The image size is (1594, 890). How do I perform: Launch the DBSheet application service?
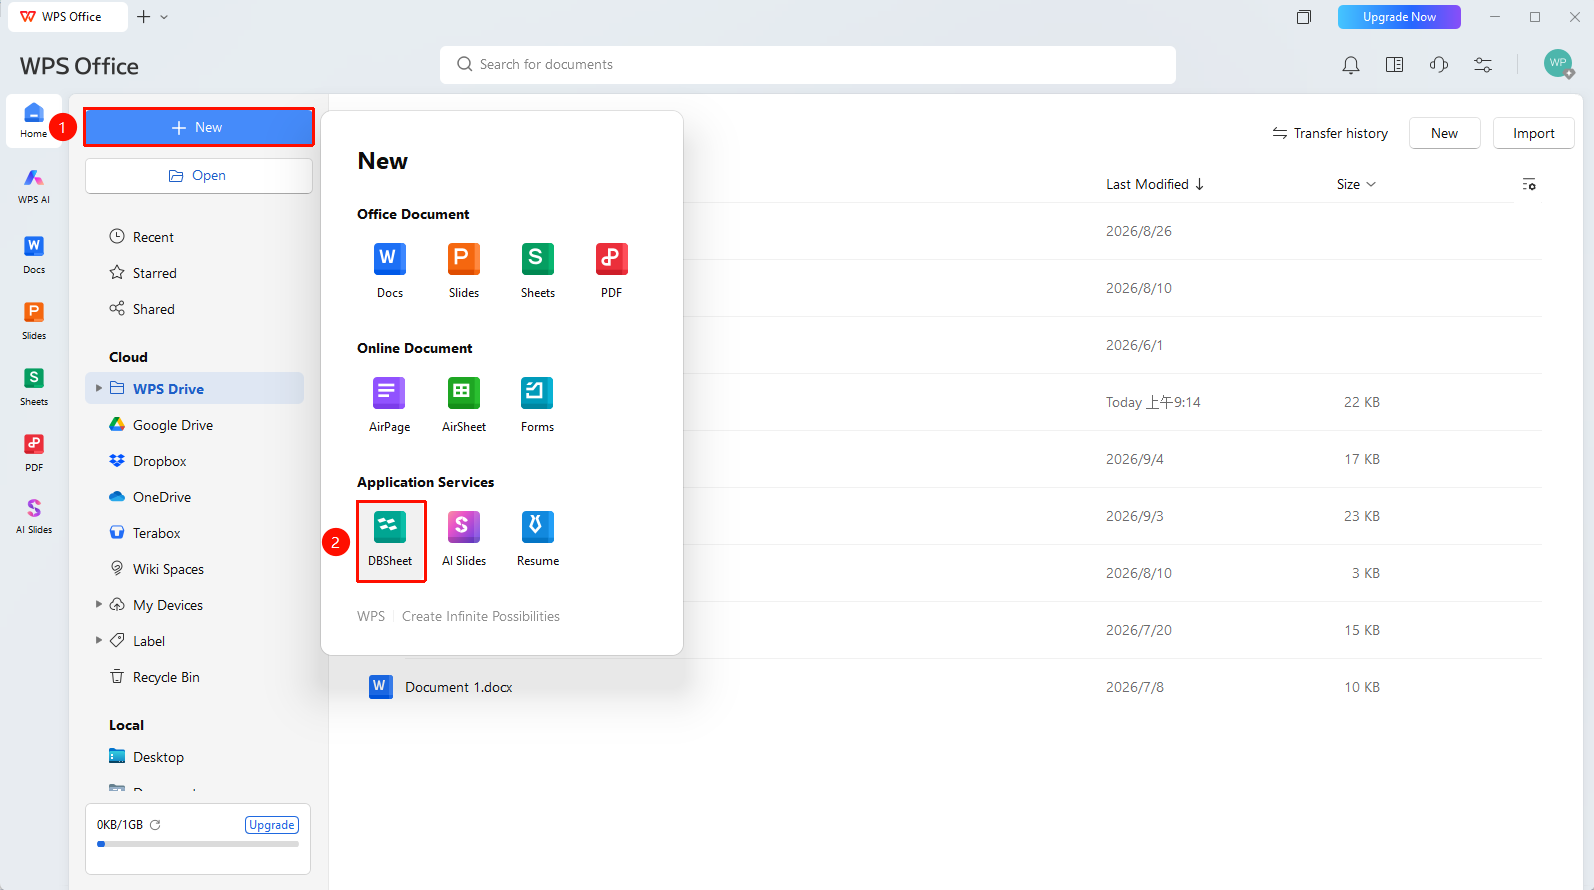pos(390,539)
